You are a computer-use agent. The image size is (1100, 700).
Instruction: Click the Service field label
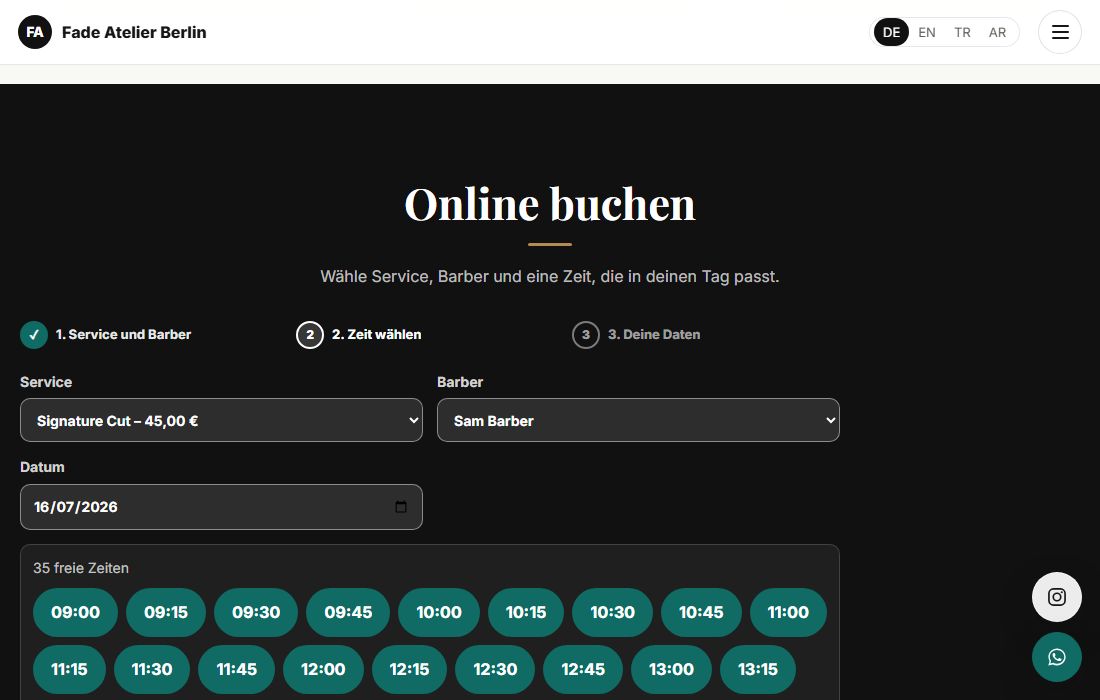tap(46, 382)
